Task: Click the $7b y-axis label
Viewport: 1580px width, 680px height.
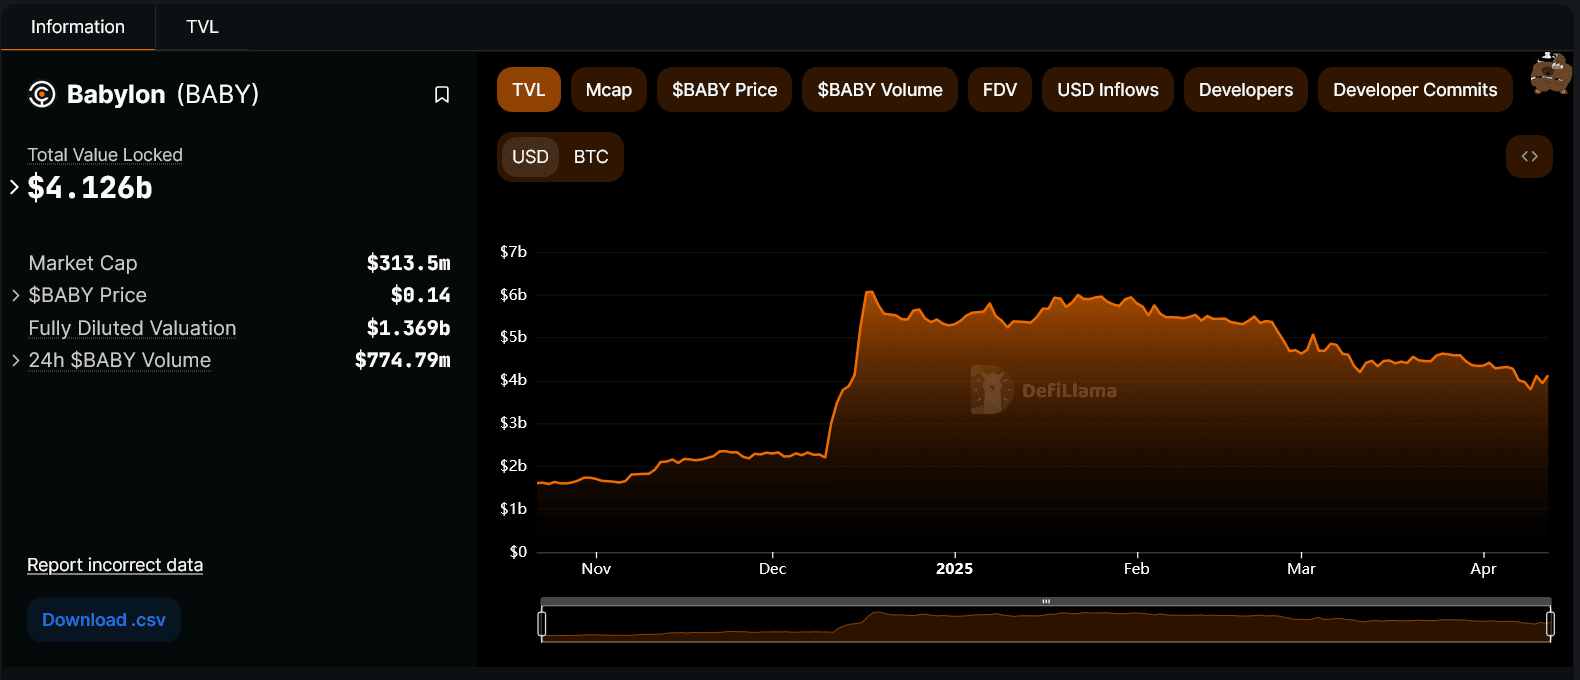Action: coord(513,252)
